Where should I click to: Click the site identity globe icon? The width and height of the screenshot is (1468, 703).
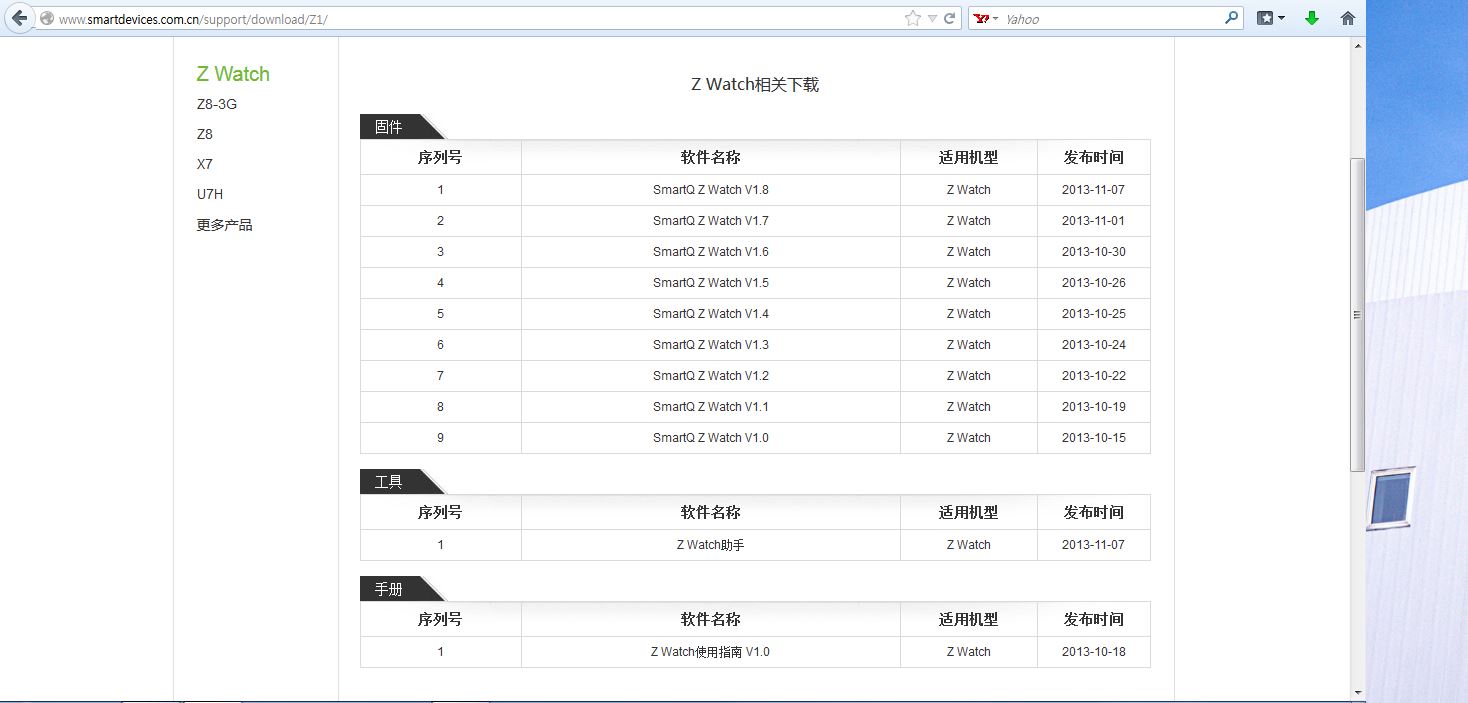[46, 18]
